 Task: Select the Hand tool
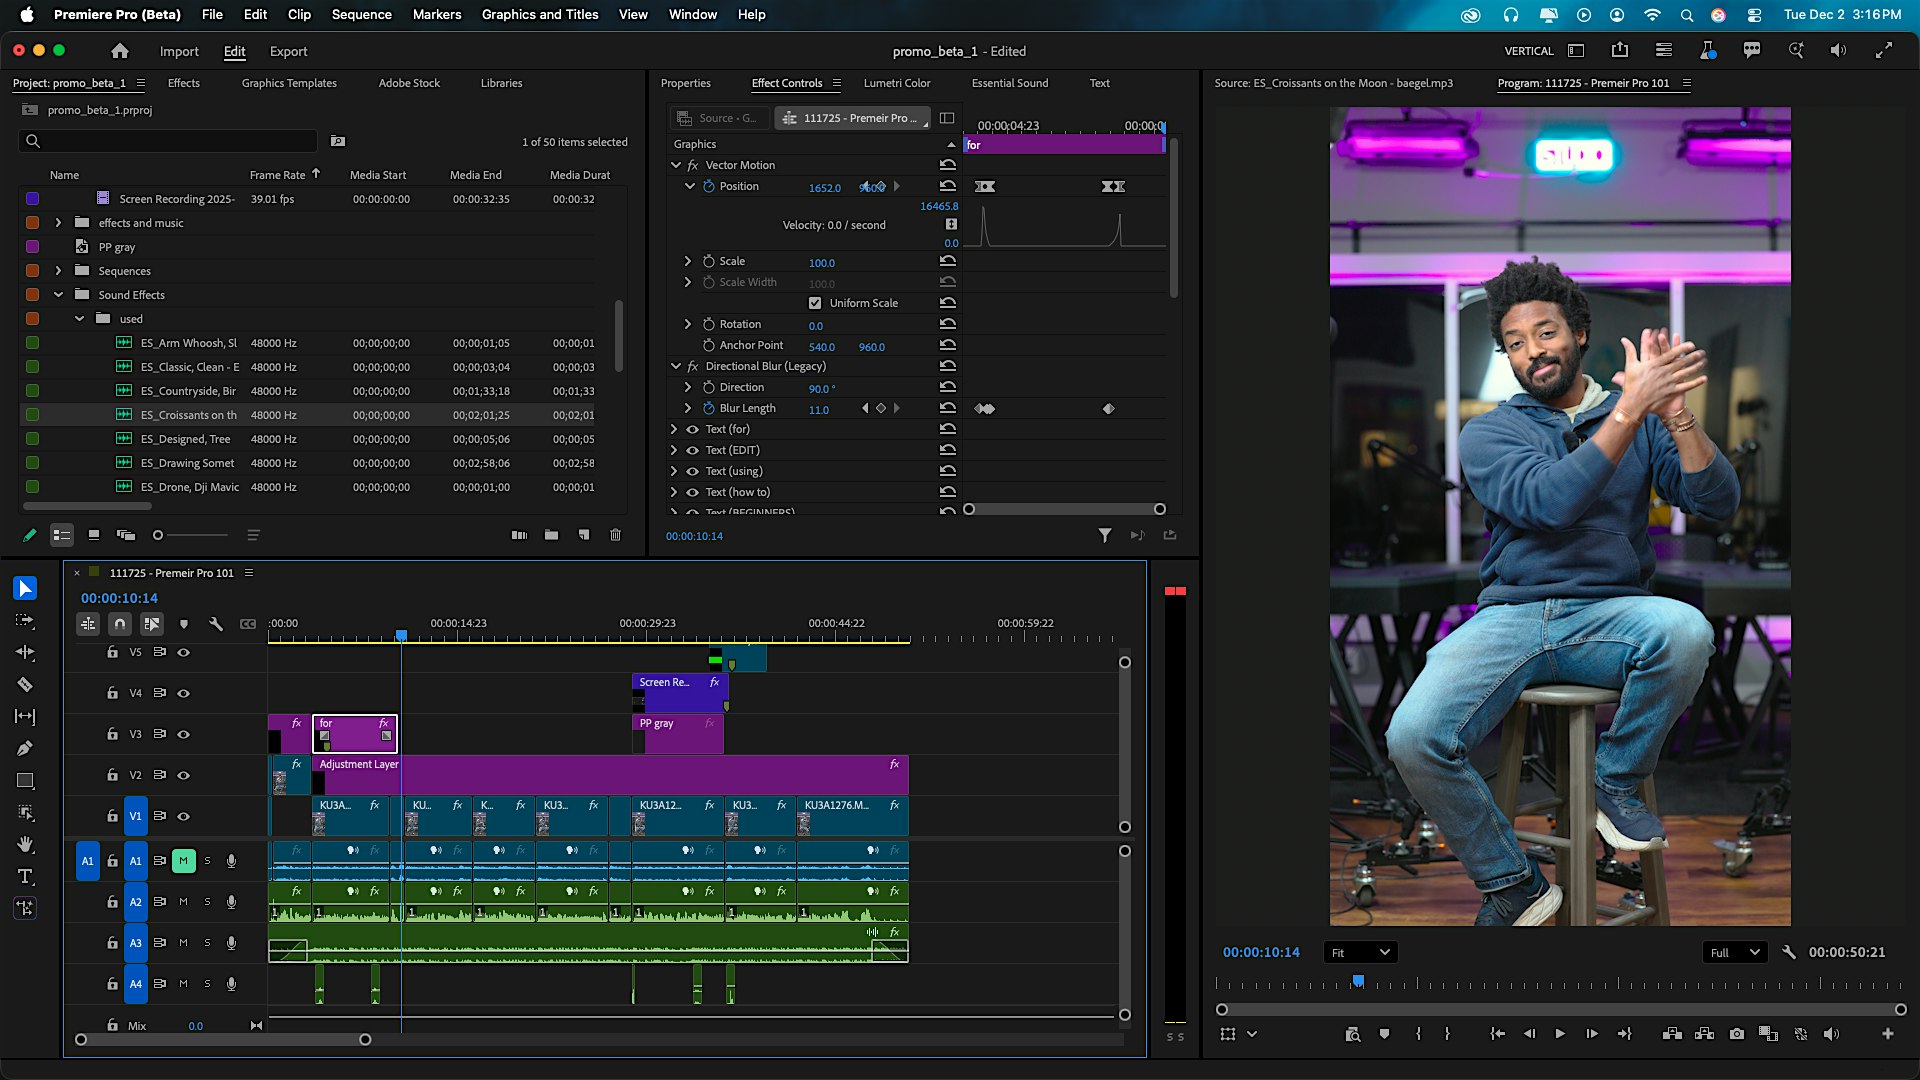pyautogui.click(x=25, y=845)
